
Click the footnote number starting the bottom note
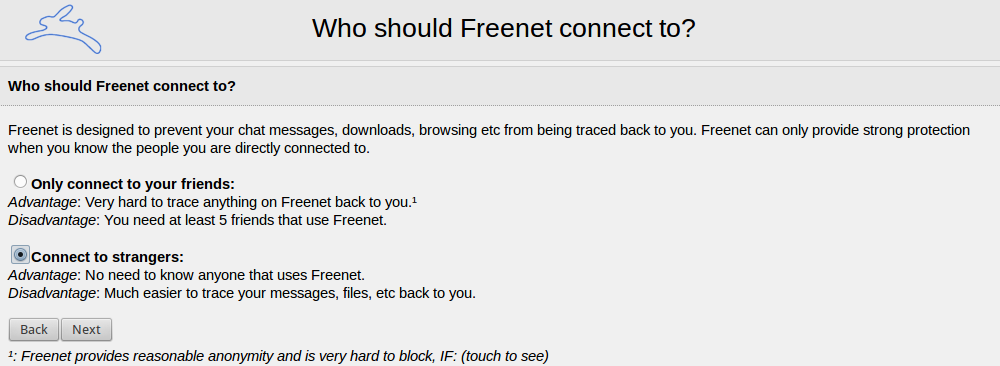coord(11,354)
